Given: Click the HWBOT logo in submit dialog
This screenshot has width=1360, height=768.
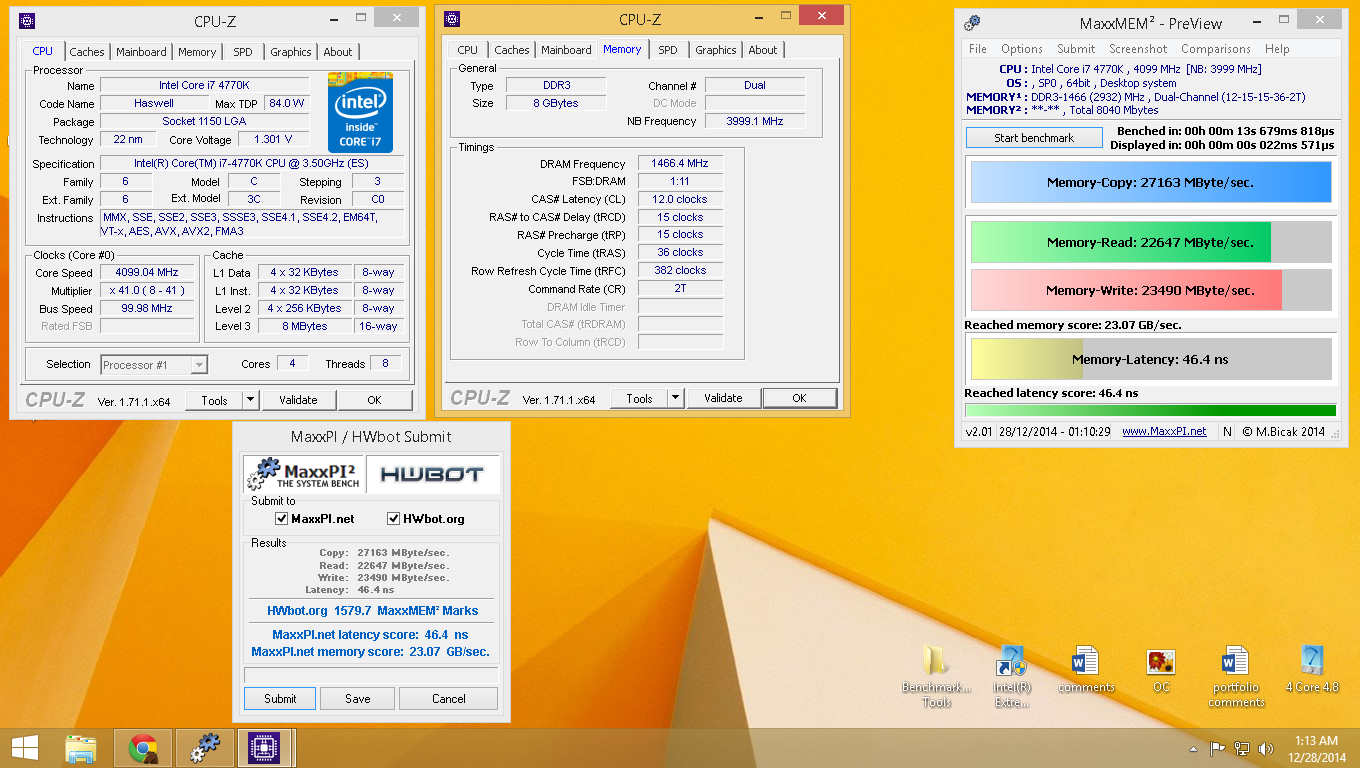Looking at the screenshot, I should click(x=432, y=474).
